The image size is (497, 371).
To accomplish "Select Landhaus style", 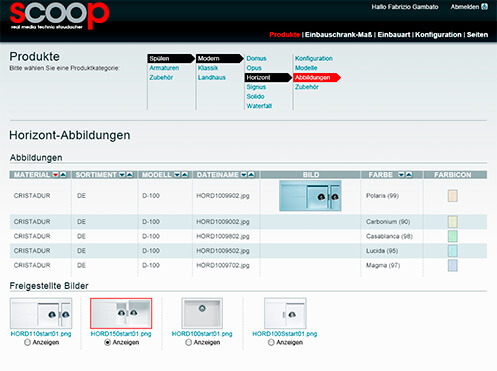I will point(212,77).
